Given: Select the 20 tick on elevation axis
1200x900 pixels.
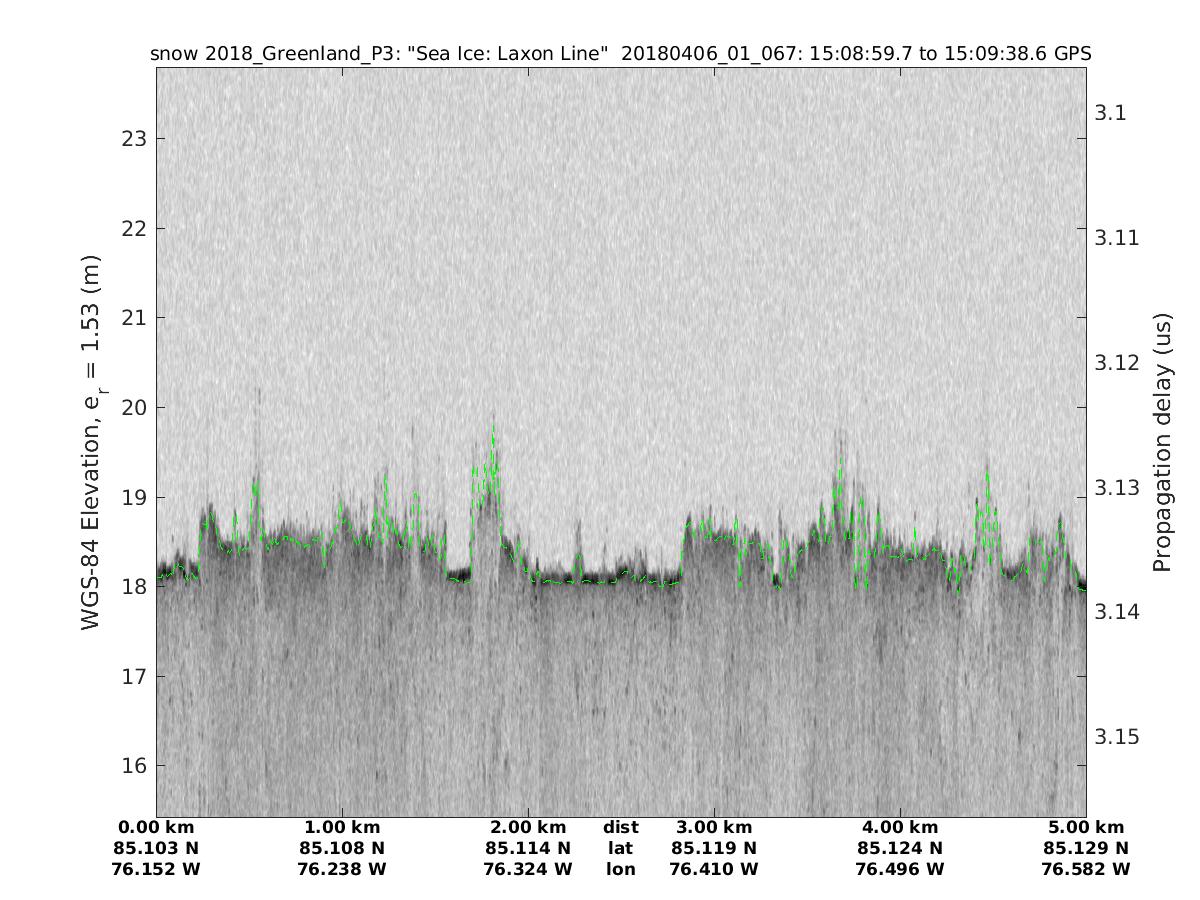Looking at the screenshot, I should point(133,407).
